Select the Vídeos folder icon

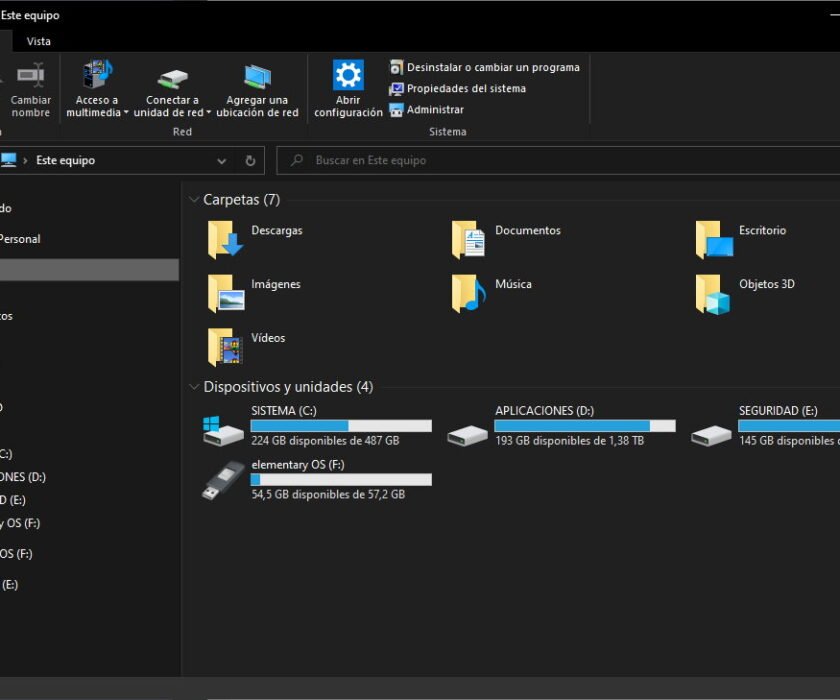225,347
